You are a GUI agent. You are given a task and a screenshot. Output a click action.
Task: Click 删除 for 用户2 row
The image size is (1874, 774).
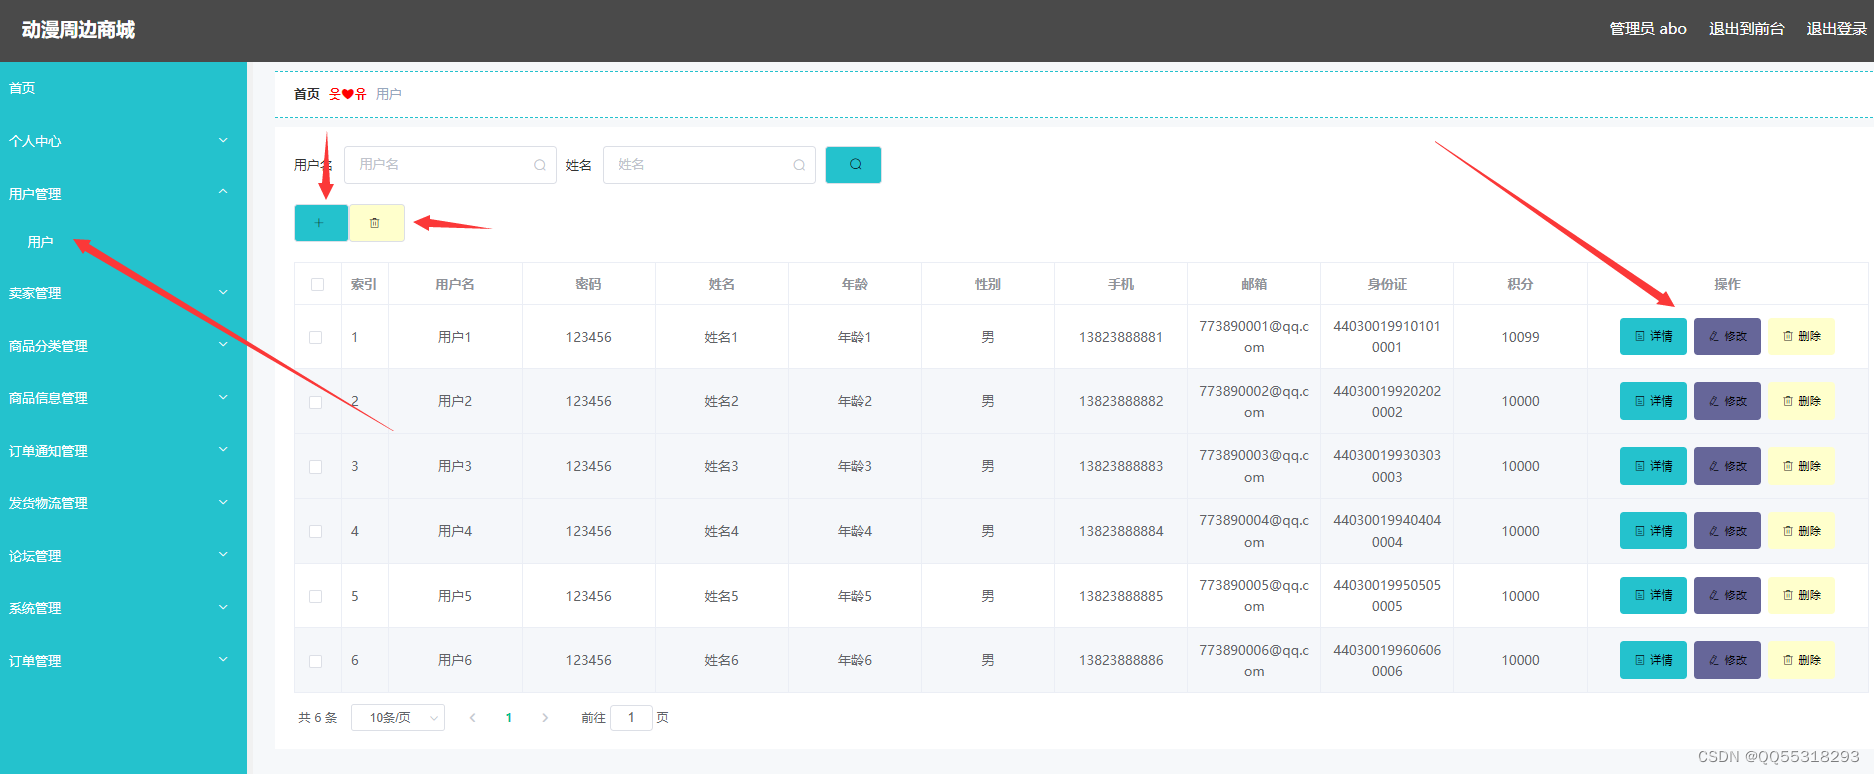tap(1801, 401)
